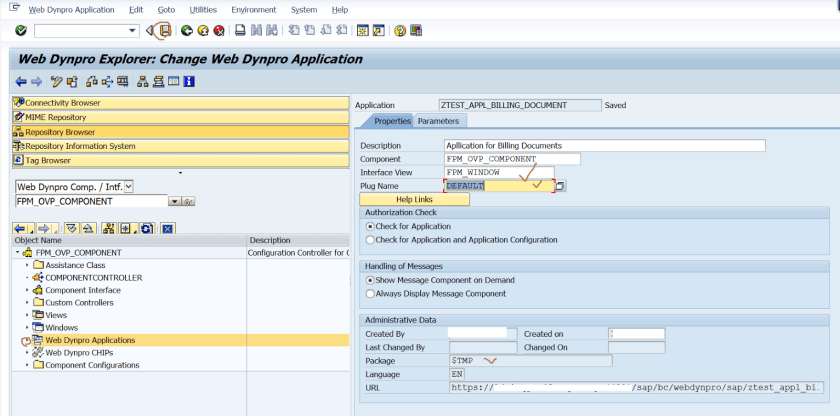Select Always Display Message Component option
Viewport: 840px width, 416px height.
[x=371, y=294]
